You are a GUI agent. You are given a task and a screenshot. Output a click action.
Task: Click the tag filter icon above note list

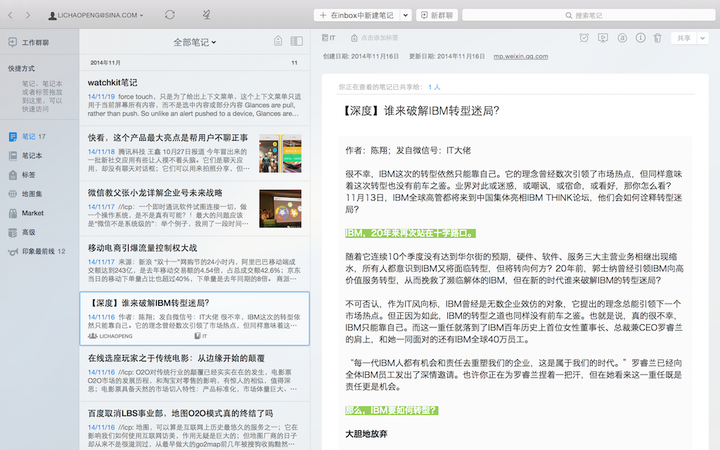(x=278, y=41)
